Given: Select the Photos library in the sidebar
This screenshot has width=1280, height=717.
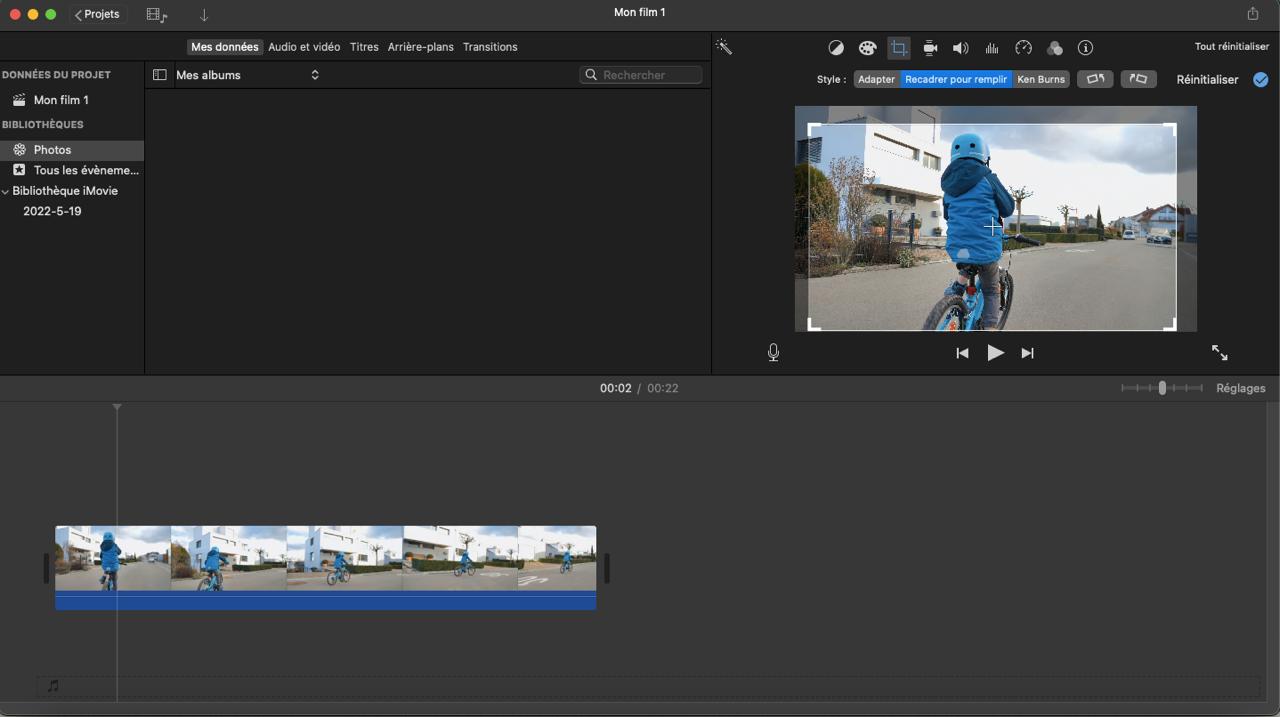Looking at the screenshot, I should 52,149.
